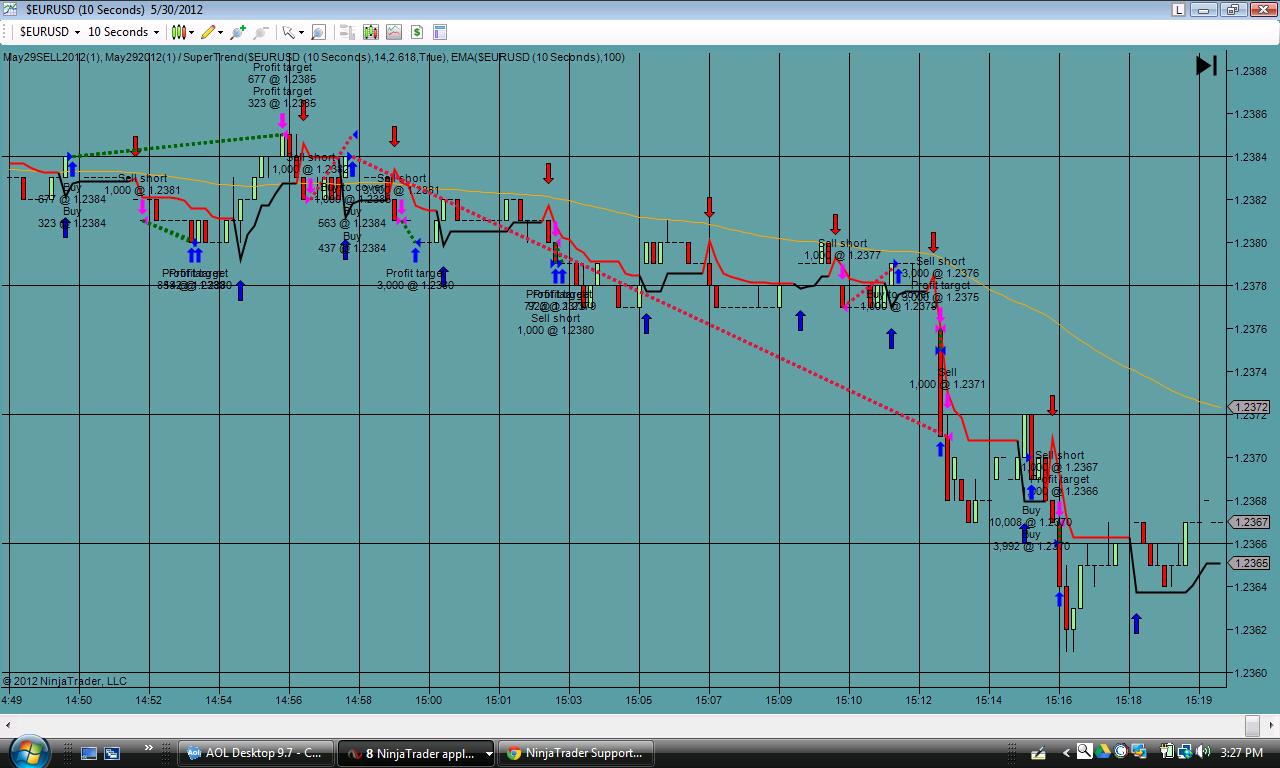Click the 1.2372 price marker on the axis
The height and width of the screenshot is (768, 1280).
coord(1251,408)
